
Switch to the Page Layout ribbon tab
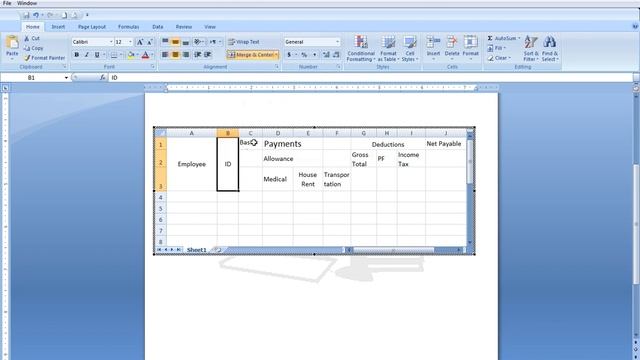click(92, 27)
